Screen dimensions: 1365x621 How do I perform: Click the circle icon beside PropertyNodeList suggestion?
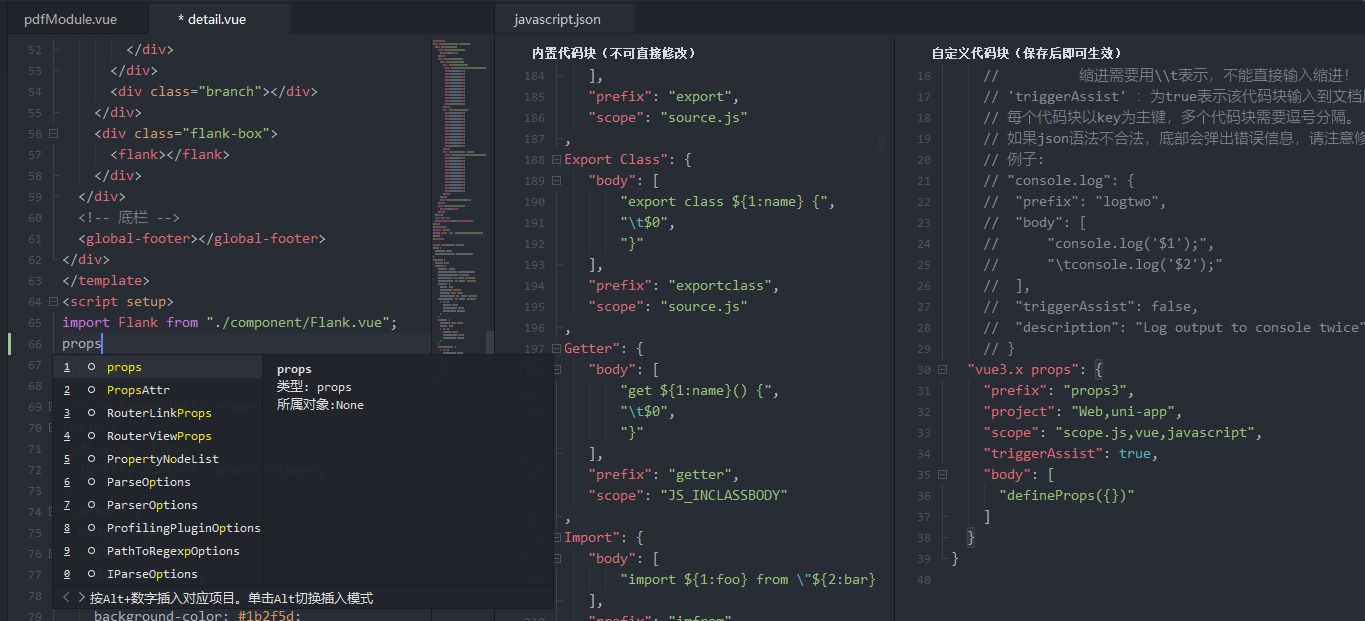(x=92, y=459)
